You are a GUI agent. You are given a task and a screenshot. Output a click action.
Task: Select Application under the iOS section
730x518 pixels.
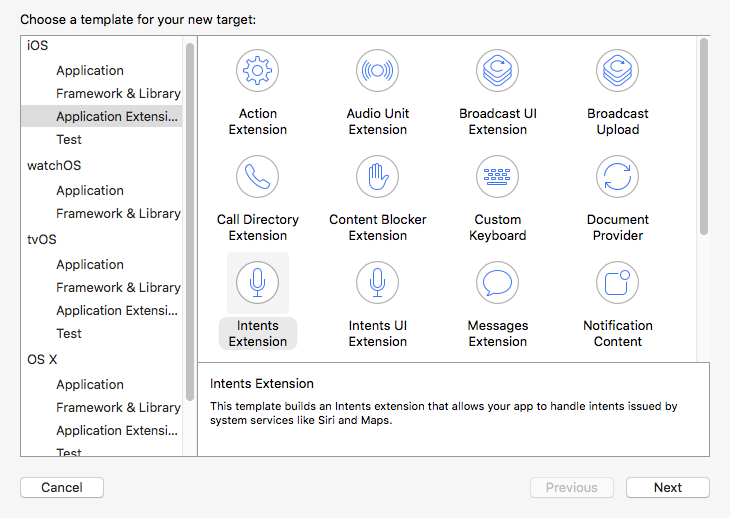90,71
